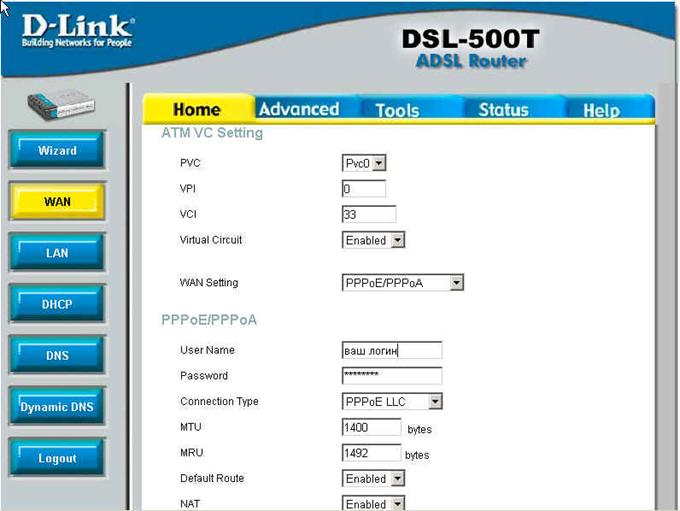Click the WAN Setting label
The height and width of the screenshot is (511, 680).
point(209,282)
